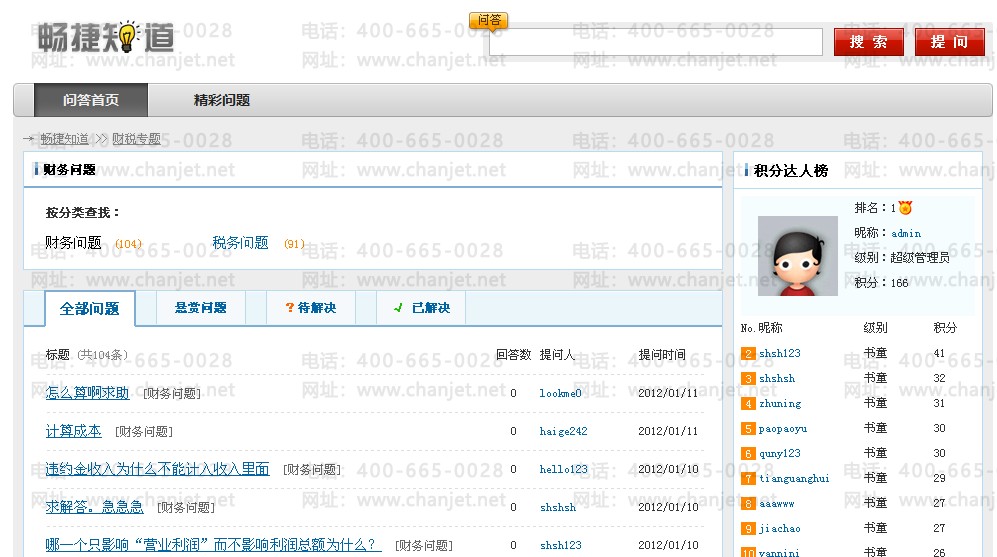The width and height of the screenshot is (997, 557).
Task: Select the 财务问题 category
Action: click(x=73, y=243)
